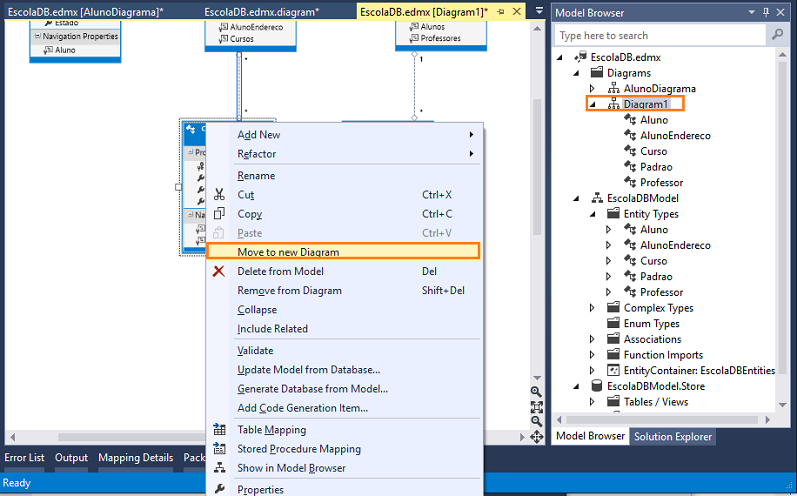
Task: Expand the Function Imports folder
Action: 592,355
